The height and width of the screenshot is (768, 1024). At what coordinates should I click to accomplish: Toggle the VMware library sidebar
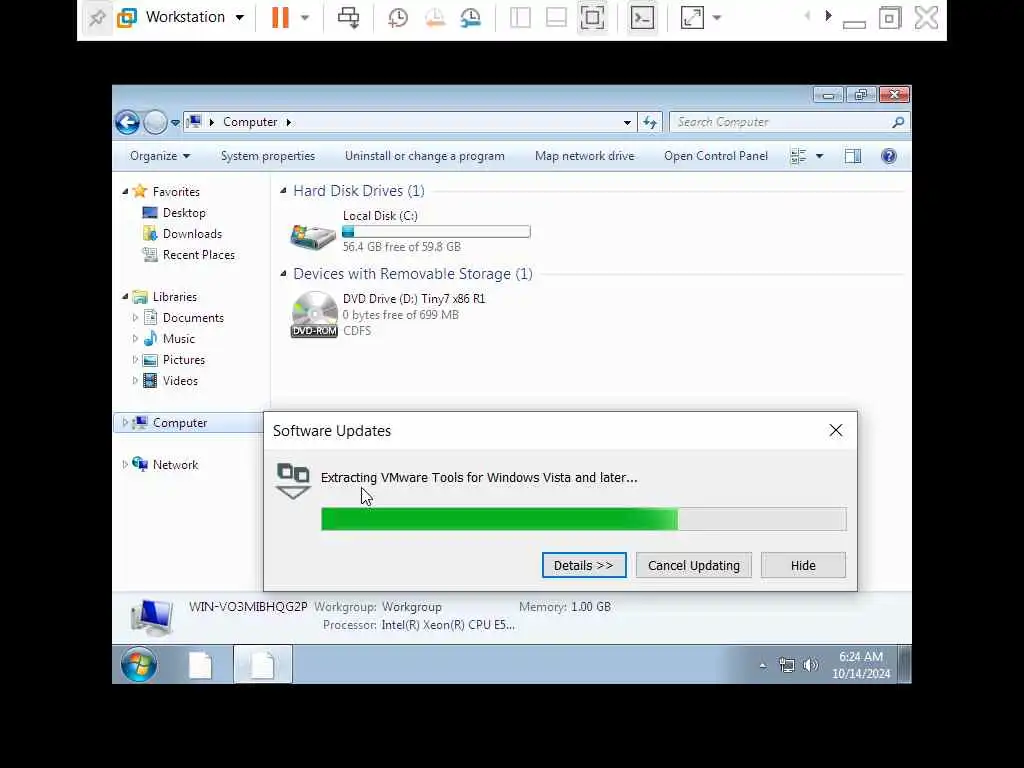click(520, 18)
